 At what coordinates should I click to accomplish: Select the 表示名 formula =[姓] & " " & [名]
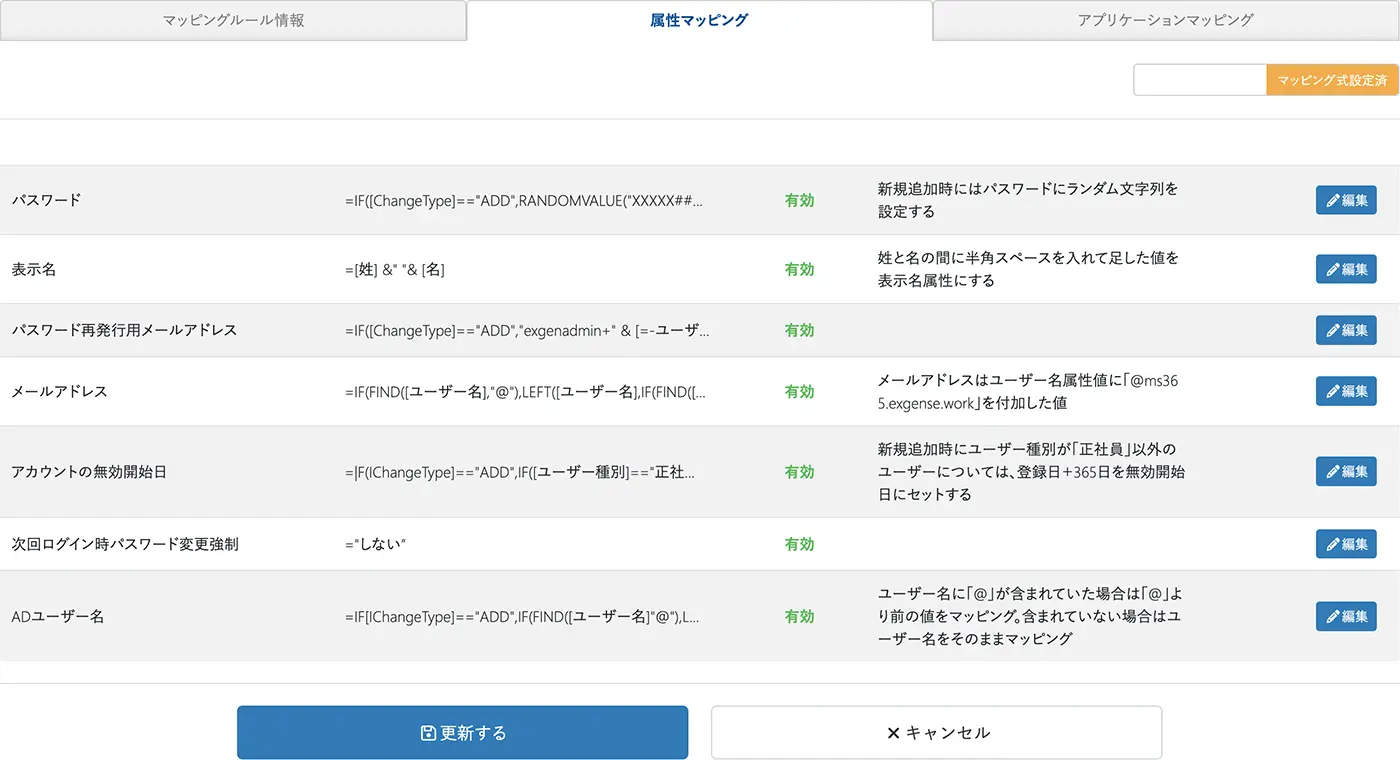tap(395, 269)
